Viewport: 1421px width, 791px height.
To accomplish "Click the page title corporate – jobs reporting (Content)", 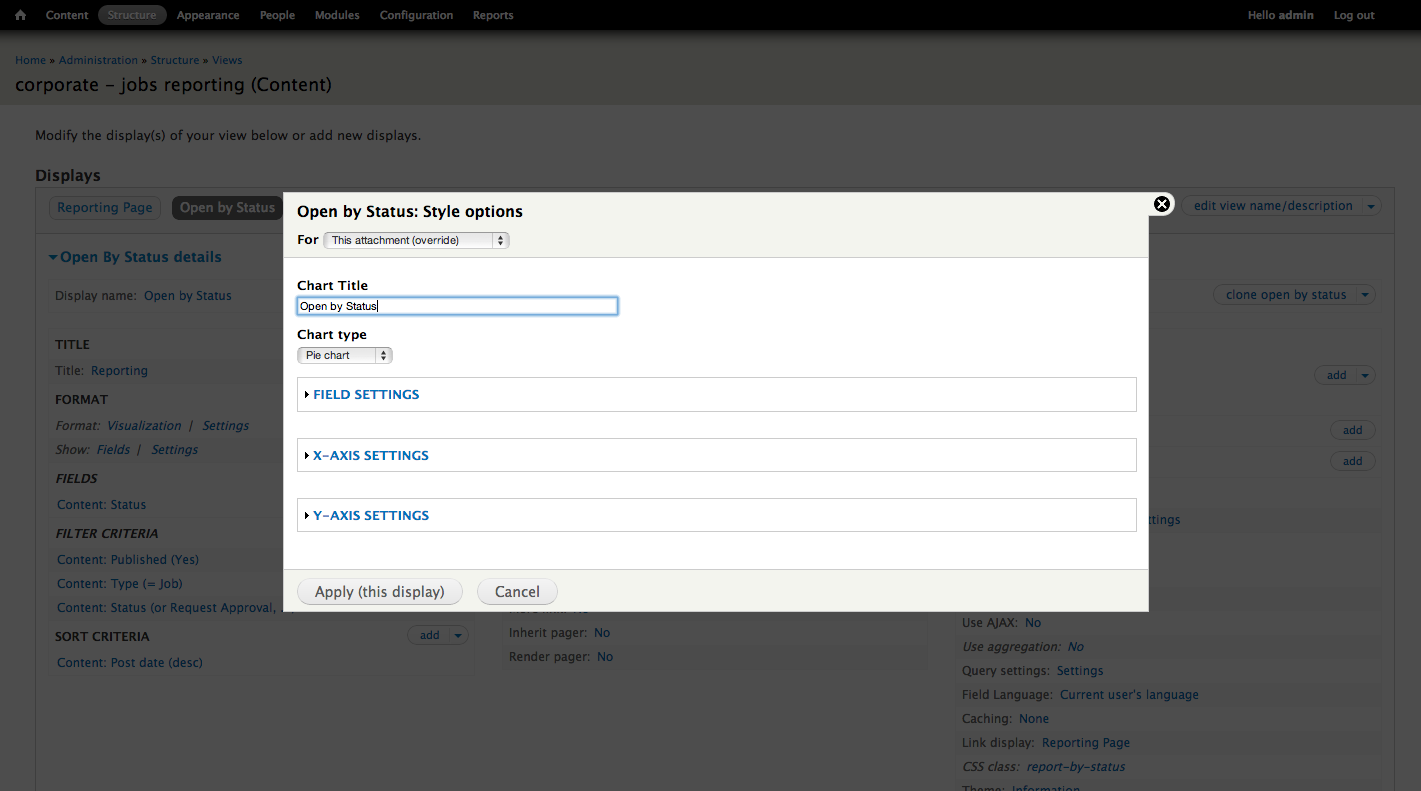I will click(x=173, y=85).
